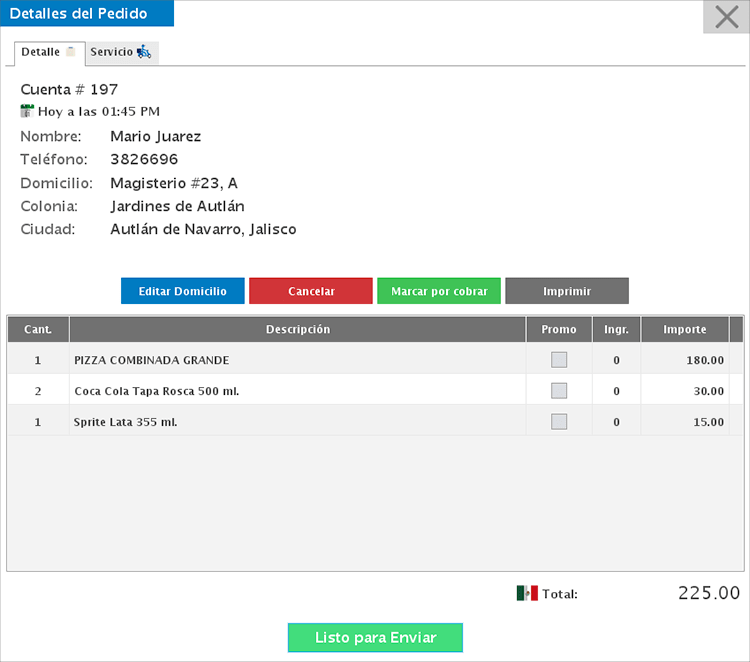Click the Ingr. value 0 for the pizza row
Screen dimensions: 750x662
coord(617,360)
